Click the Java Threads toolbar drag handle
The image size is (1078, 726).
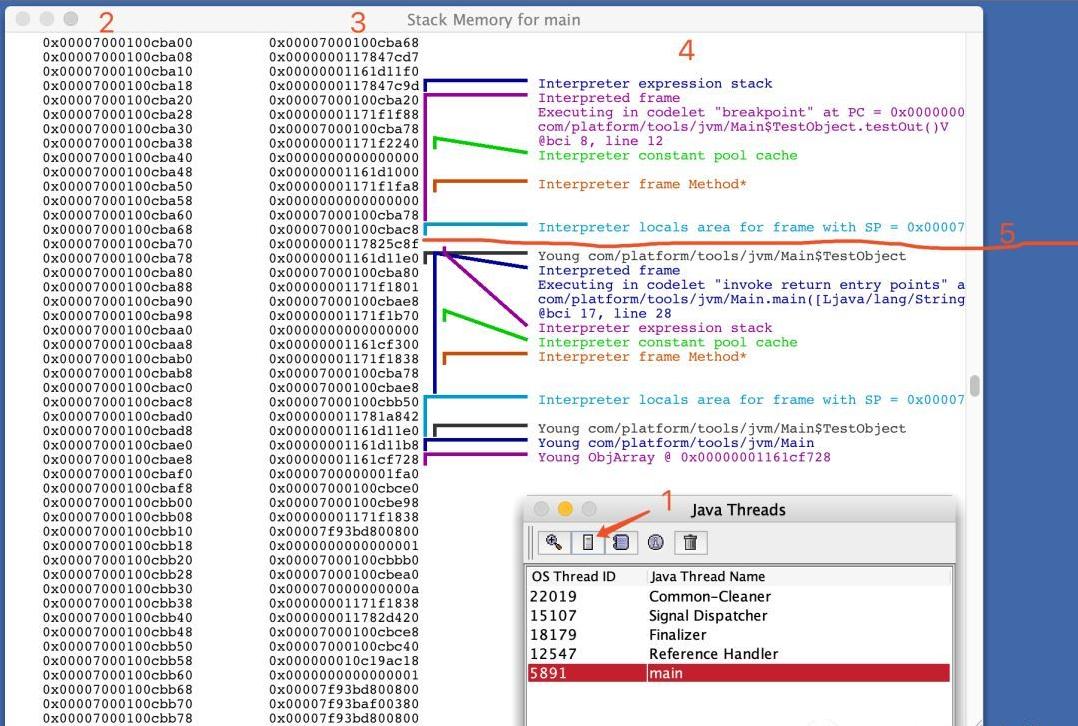[x=531, y=542]
